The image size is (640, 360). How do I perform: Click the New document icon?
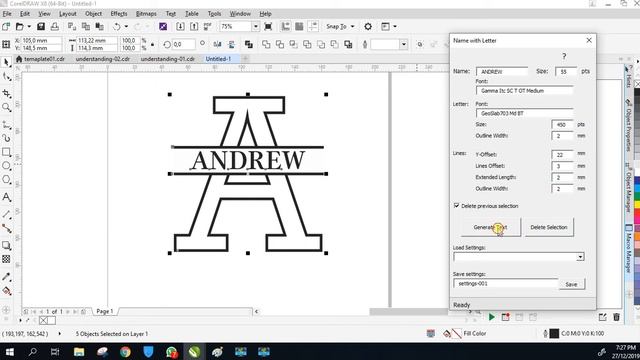click(6, 27)
